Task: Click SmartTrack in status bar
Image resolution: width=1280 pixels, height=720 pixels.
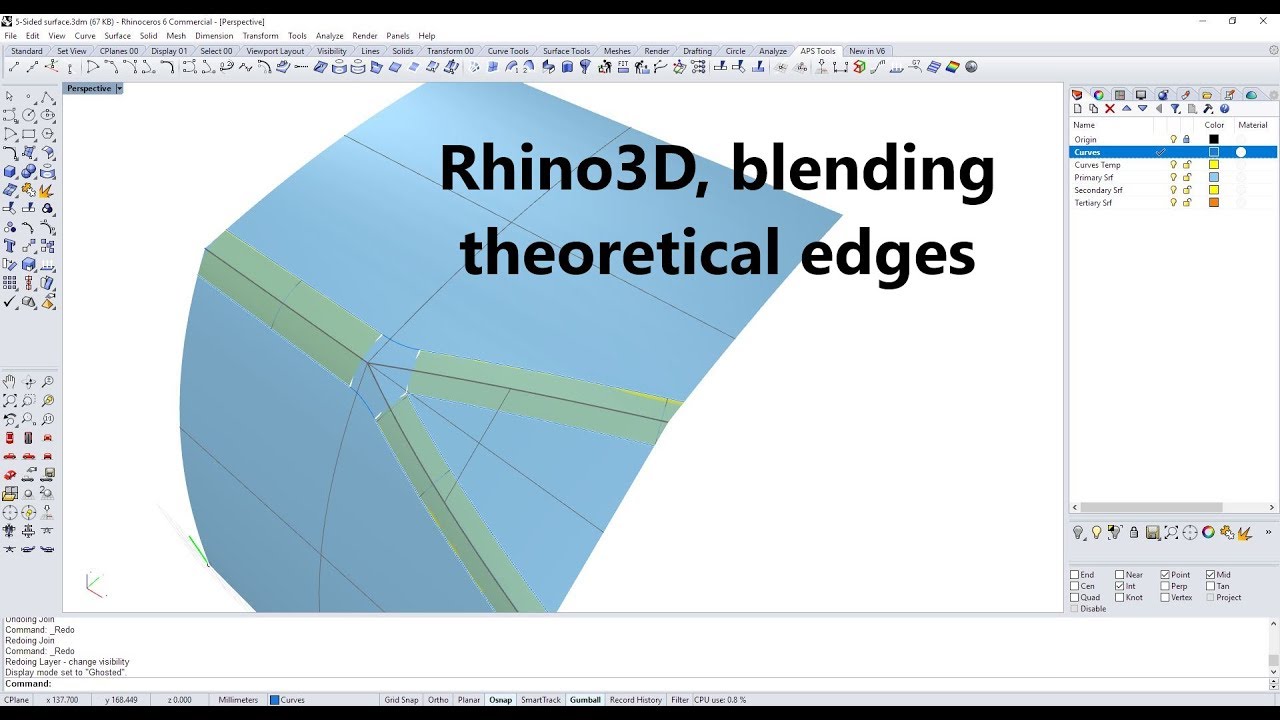Action: tap(541, 700)
